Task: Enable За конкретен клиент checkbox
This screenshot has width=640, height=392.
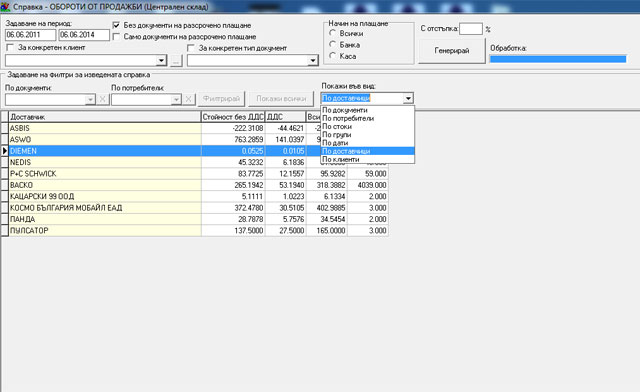Action: (x=10, y=48)
